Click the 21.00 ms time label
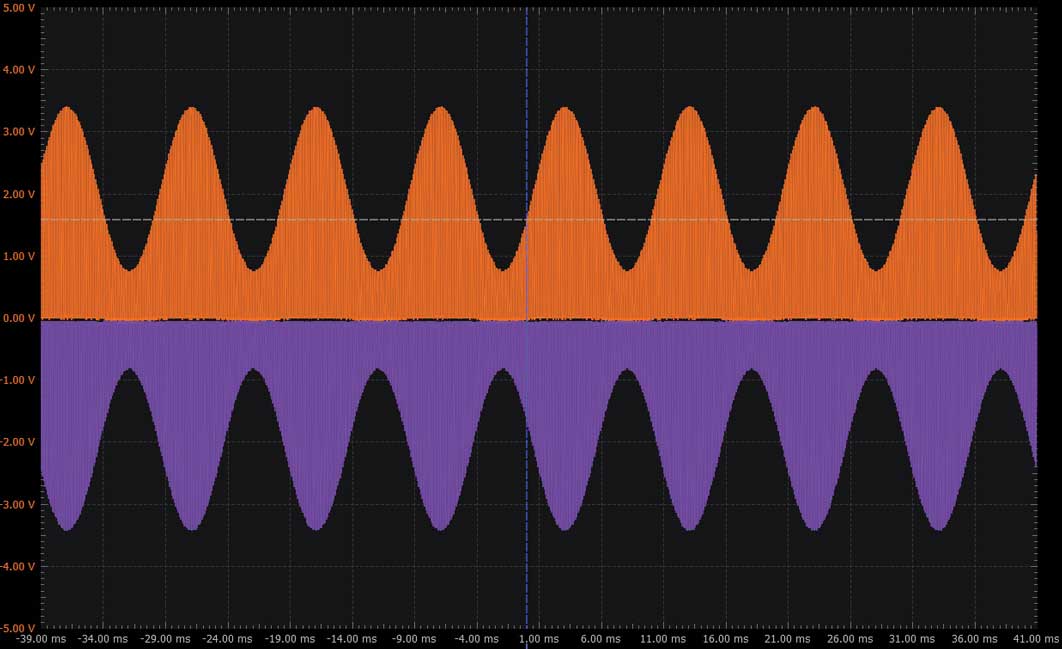This screenshot has width=1062, height=649. [x=788, y=639]
